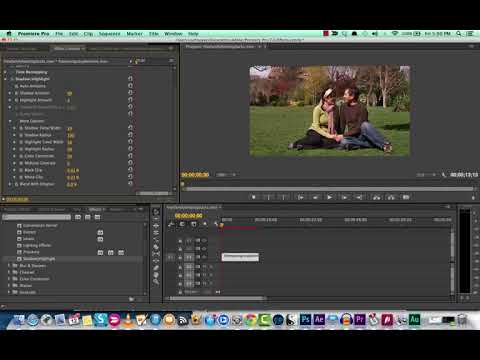Image resolution: width=480 pixels, height=360 pixels.
Task: Select the Zoom tool in tools panel
Action: tap(156, 282)
